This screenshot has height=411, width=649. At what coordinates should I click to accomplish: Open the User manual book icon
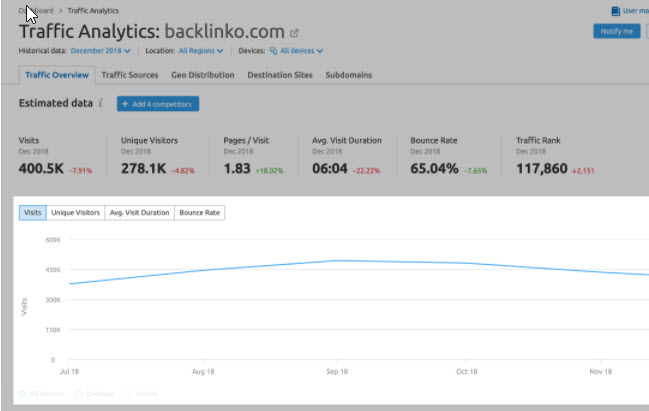coord(615,11)
